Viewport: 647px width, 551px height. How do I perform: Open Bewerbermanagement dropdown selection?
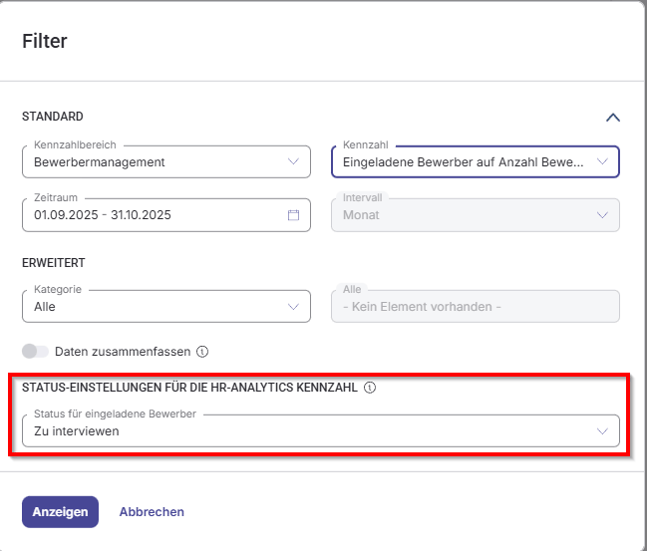point(150,161)
